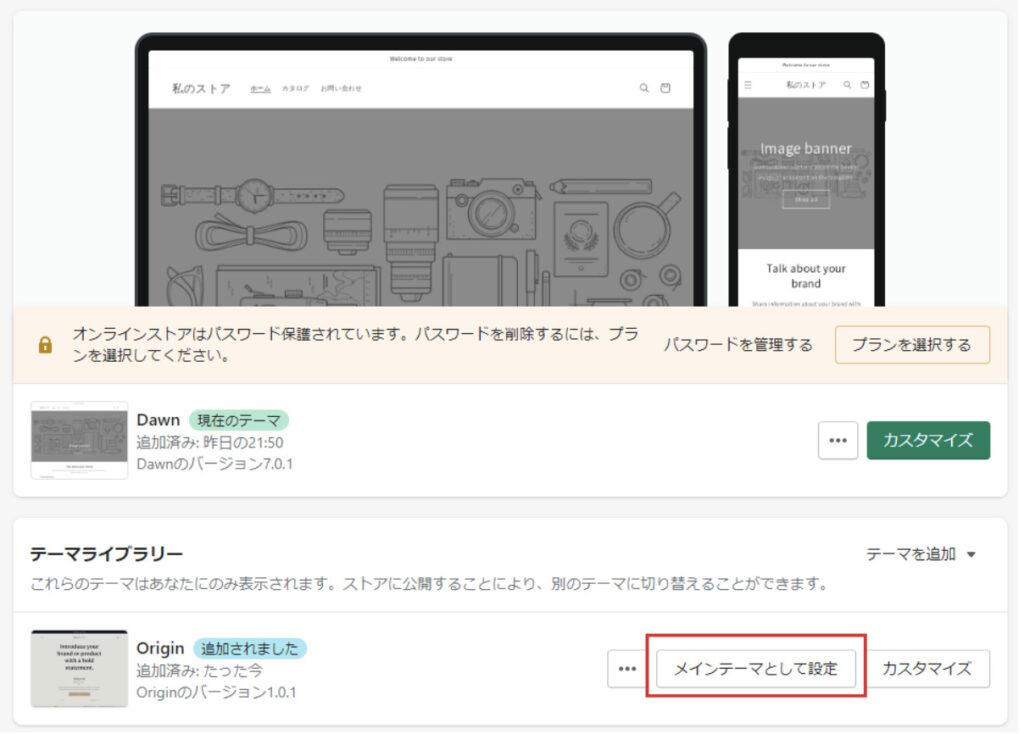Click the green カスタマイズ button for Dawn
This screenshot has height=734, width=1024.
[928, 440]
